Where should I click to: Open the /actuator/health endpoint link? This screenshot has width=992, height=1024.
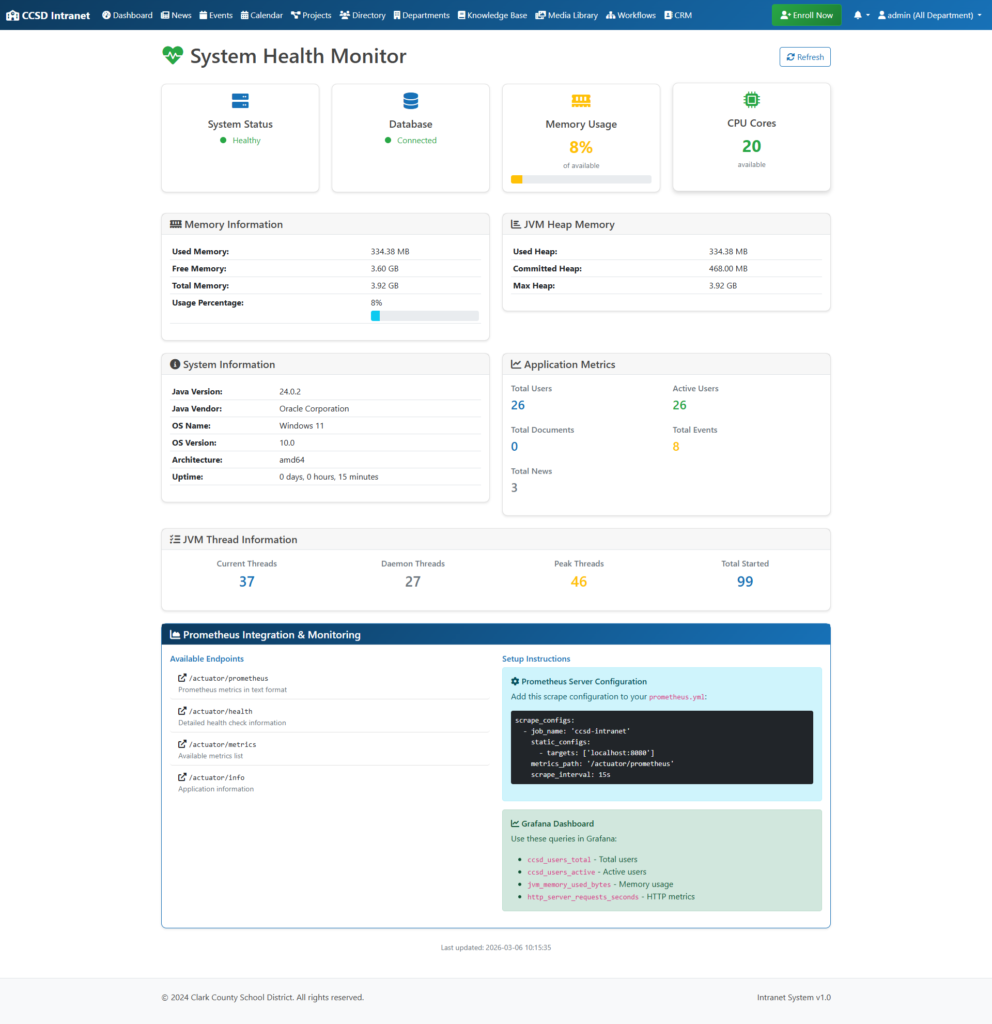[x=220, y=711]
